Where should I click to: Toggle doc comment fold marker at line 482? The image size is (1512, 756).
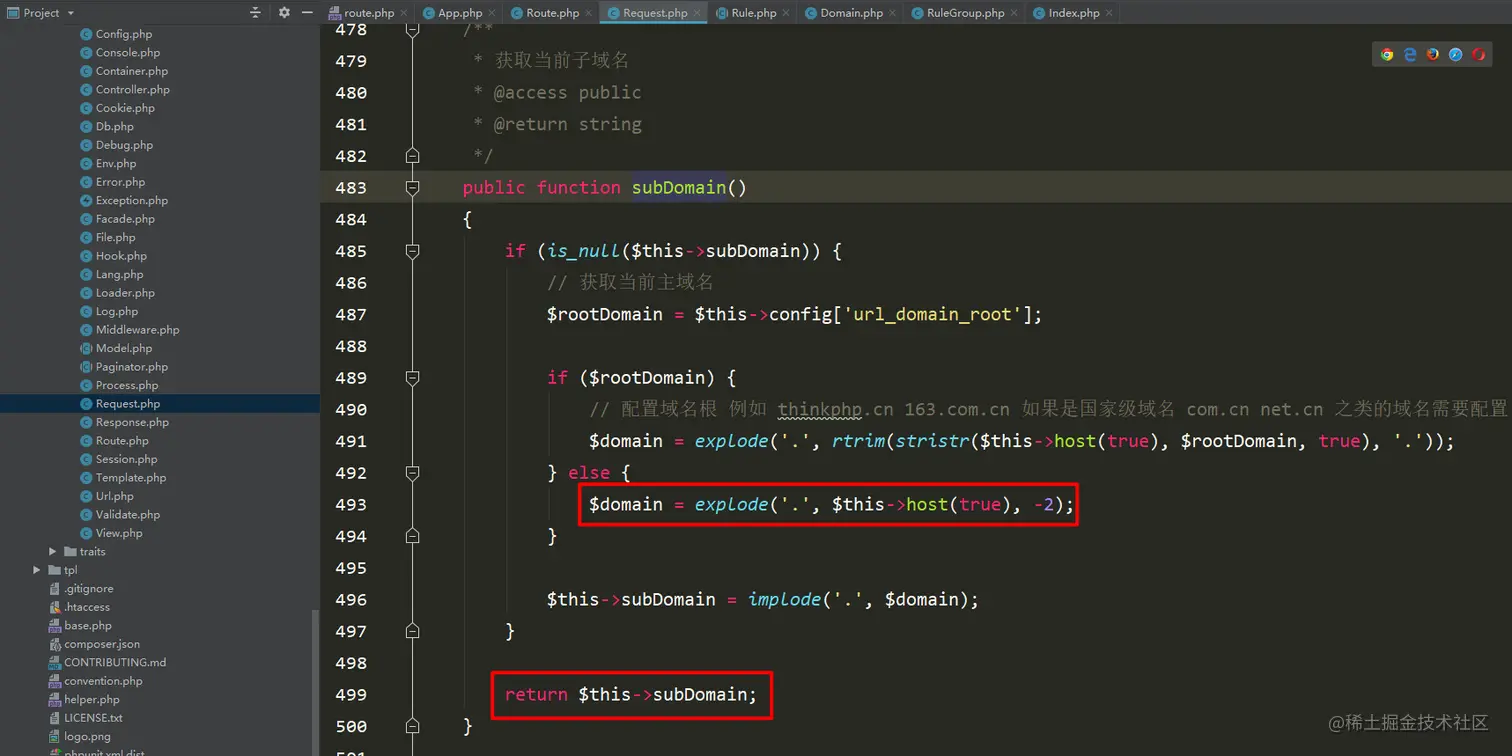pos(412,156)
